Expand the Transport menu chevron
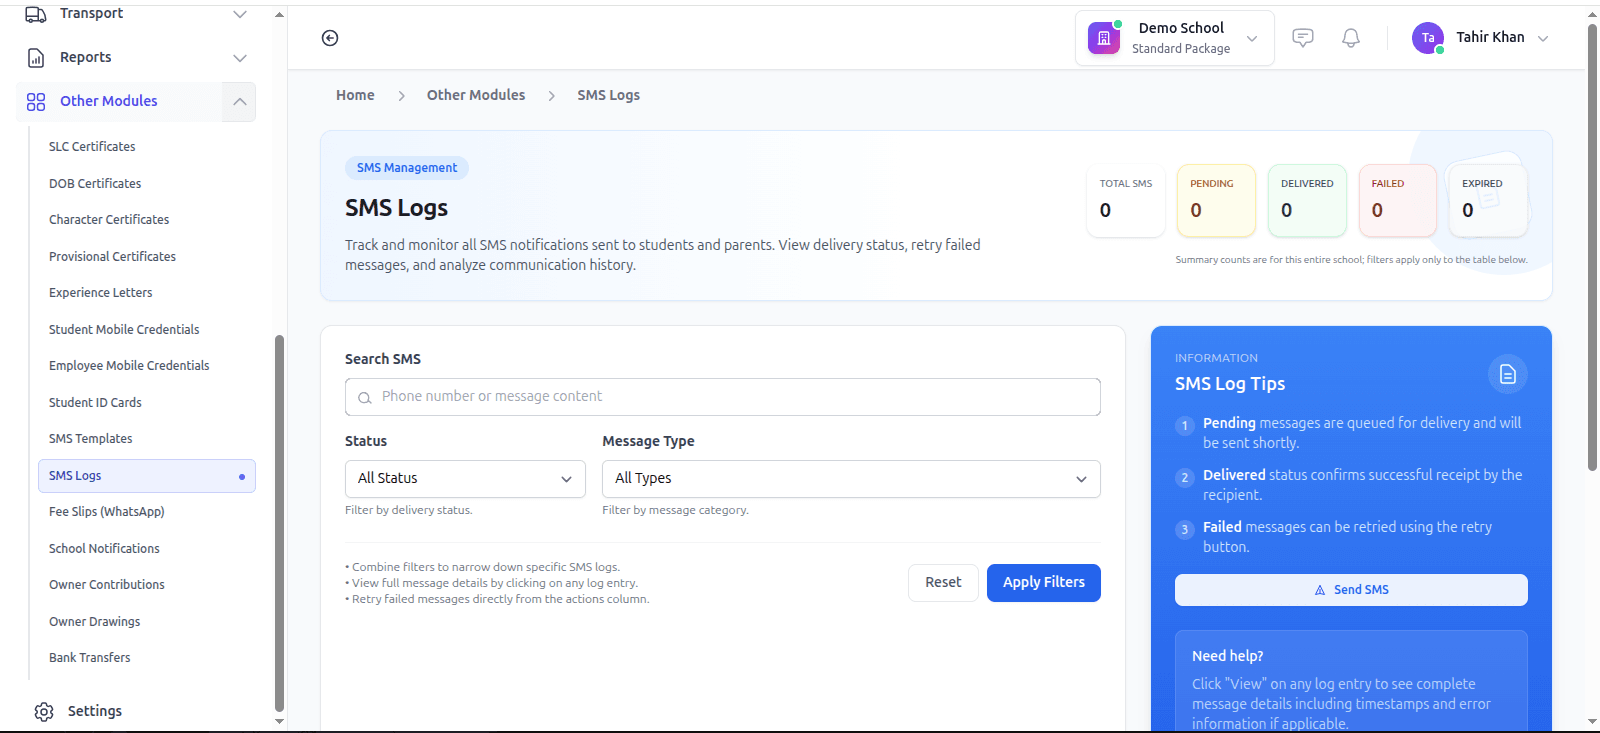The image size is (1600, 733). point(239,14)
